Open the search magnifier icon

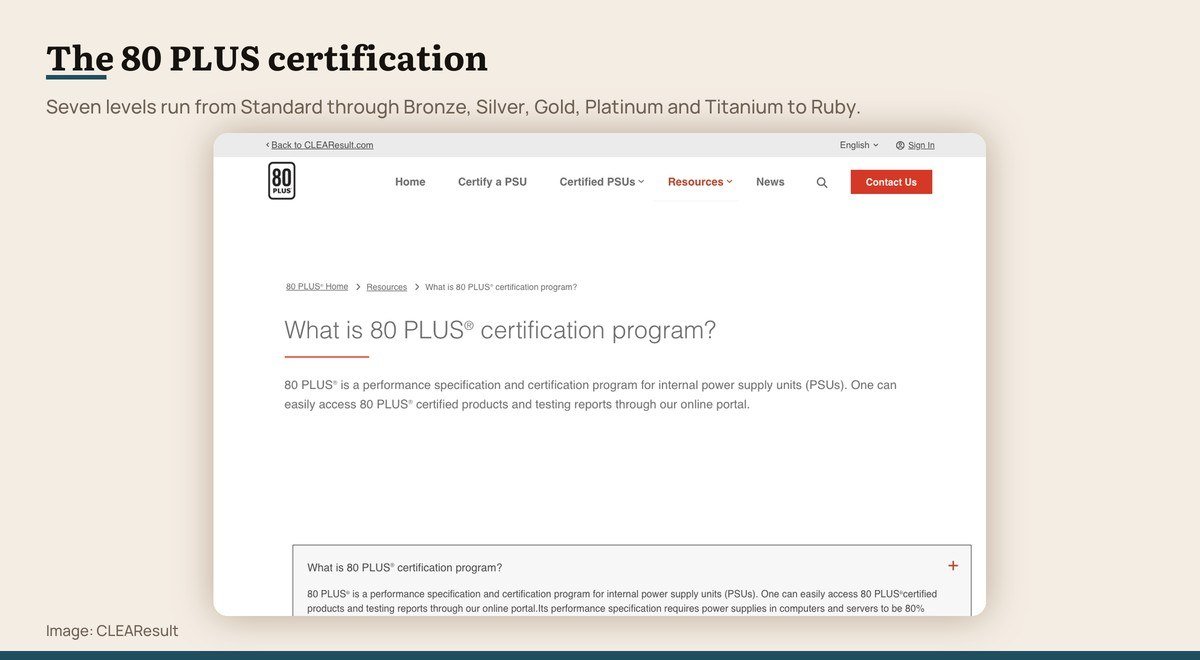tap(822, 183)
